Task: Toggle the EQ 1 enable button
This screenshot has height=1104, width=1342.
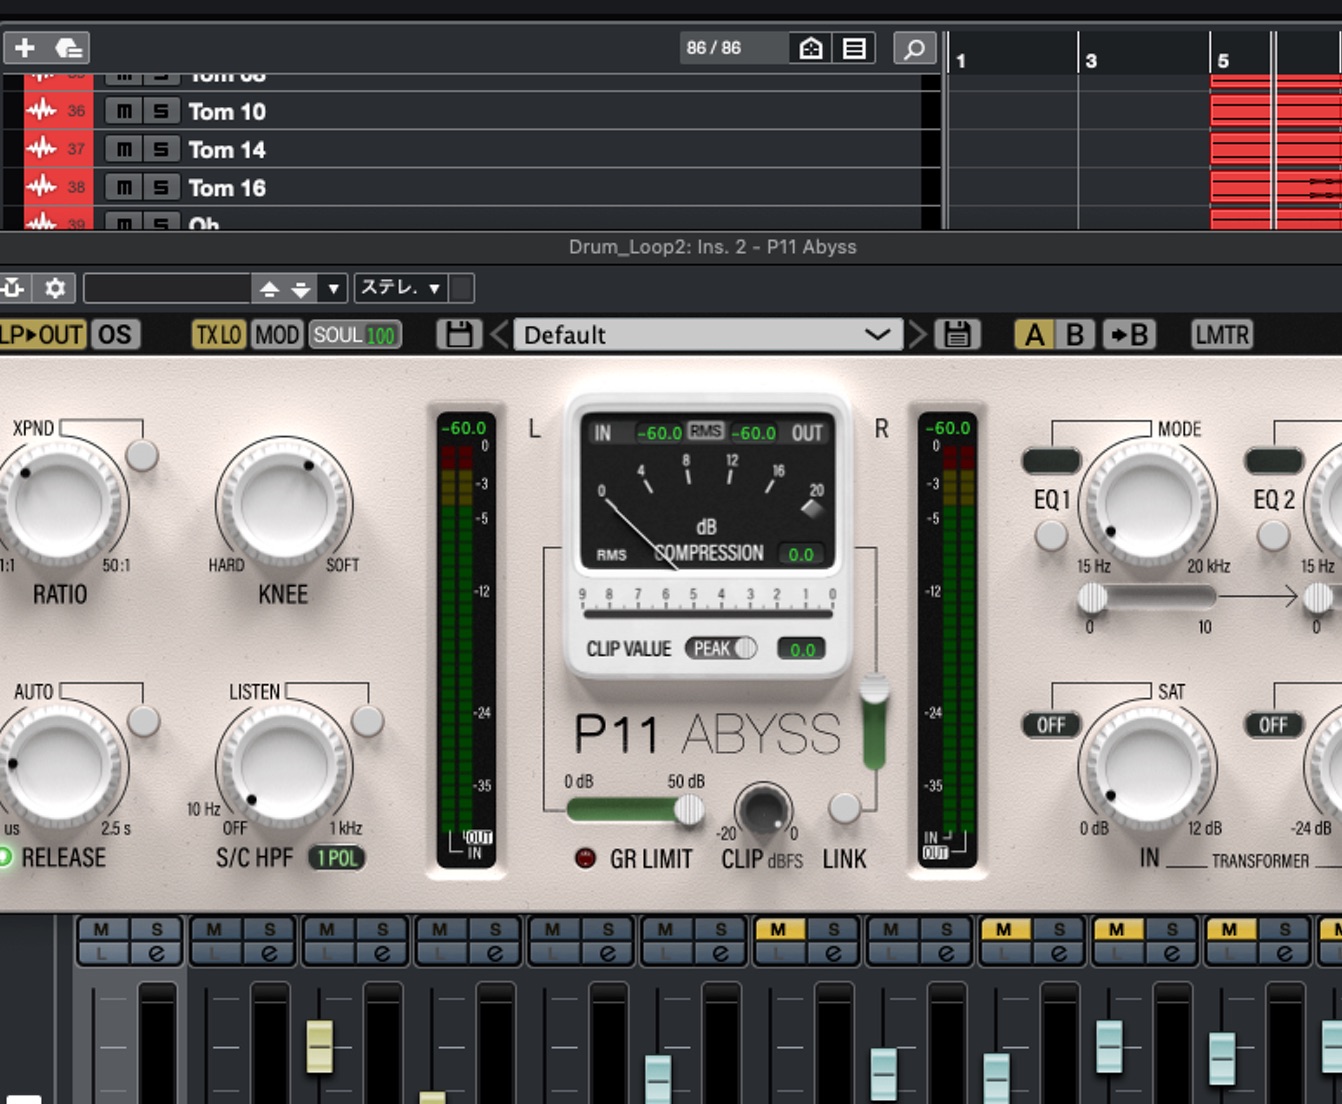Action: click(x=1051, y=536)
